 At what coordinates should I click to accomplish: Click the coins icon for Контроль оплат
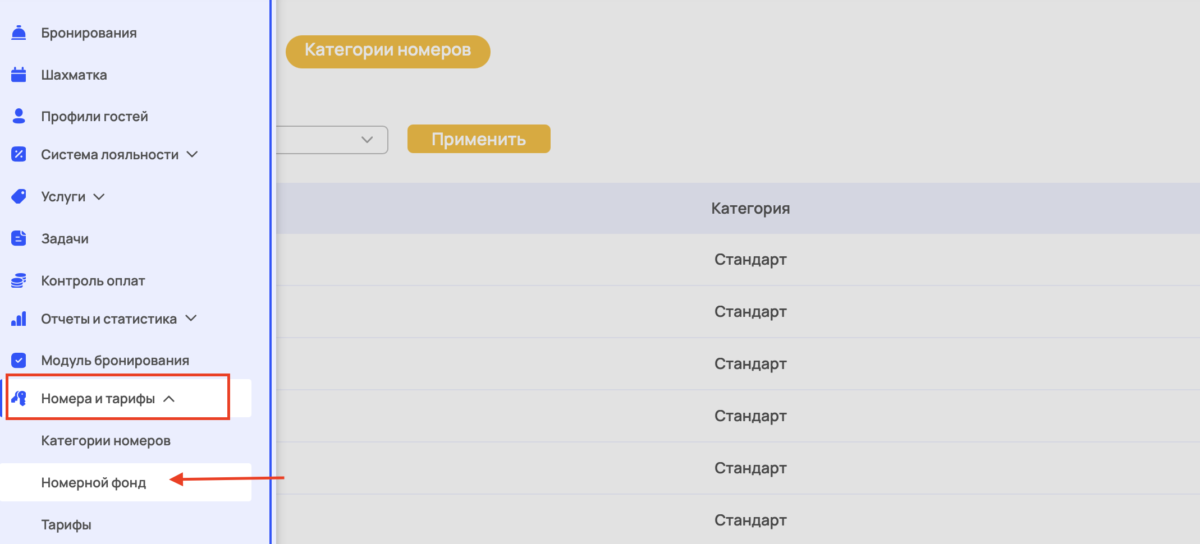(x=18, y=281)
